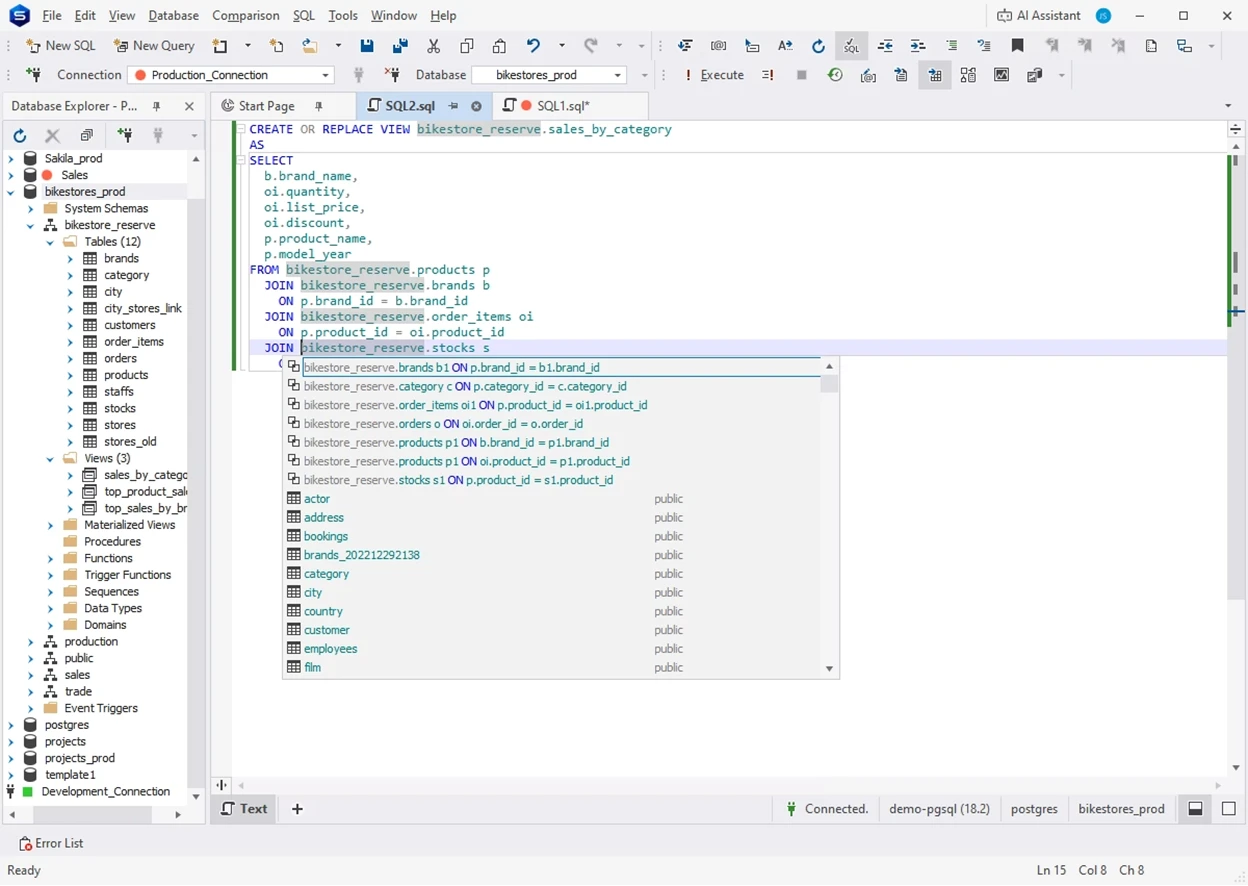Image resolution: width=1248 pixels, height=886 pixels.
Task: Toggle the SQL syntax check icon
Action: pyautogui.click(x=851, y=46)
